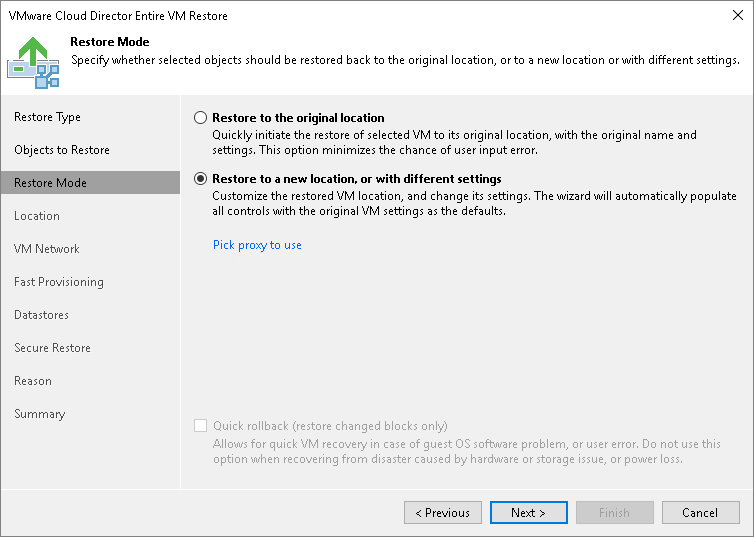Go to the Secure Restore step
This screenshot has width=754, height=537.
(52, 348)
